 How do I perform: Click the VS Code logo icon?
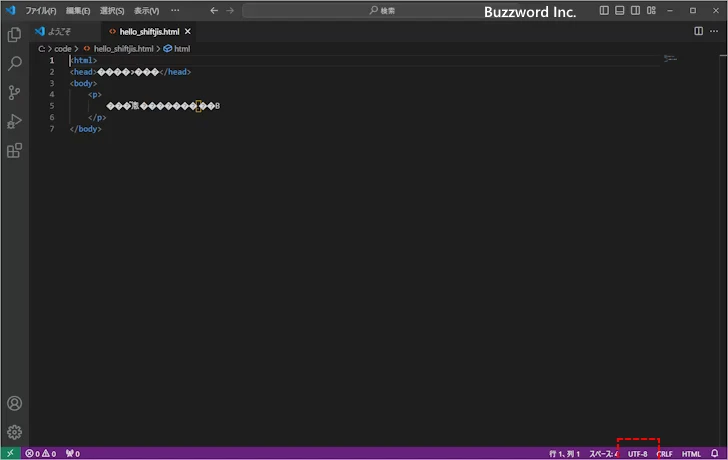[x=11, y=10]
